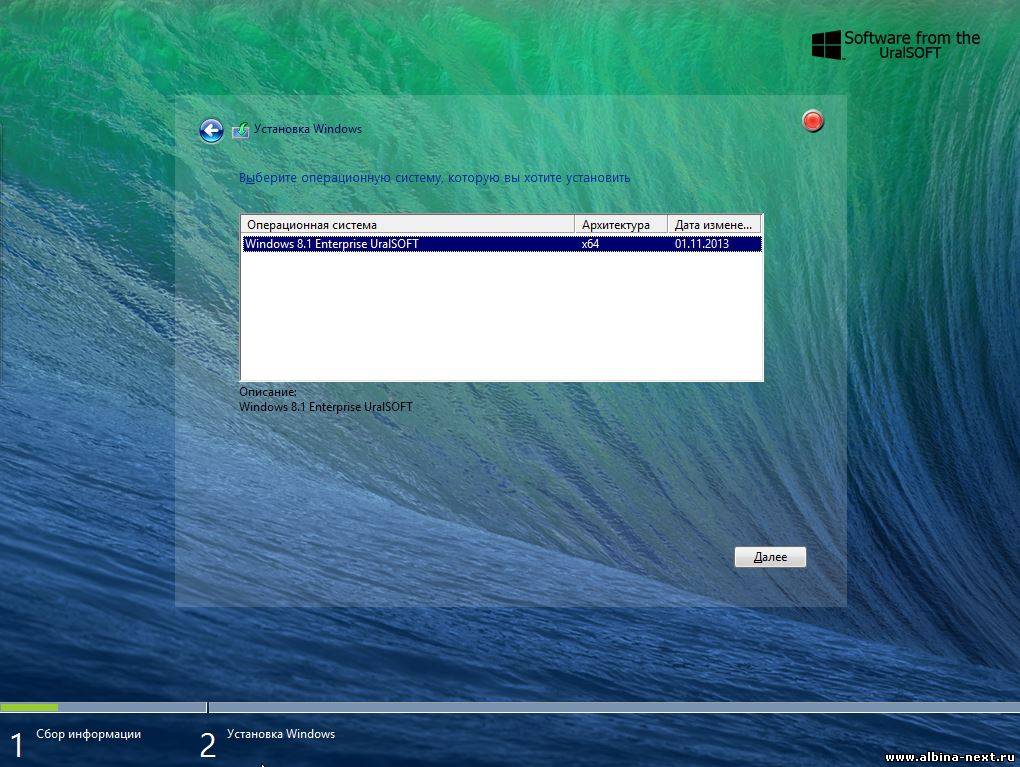Click the Описание description text Windows 8.1 Enterprise
The height and width of the screenshot is (767, 1020).
click(x=325, y=407)
